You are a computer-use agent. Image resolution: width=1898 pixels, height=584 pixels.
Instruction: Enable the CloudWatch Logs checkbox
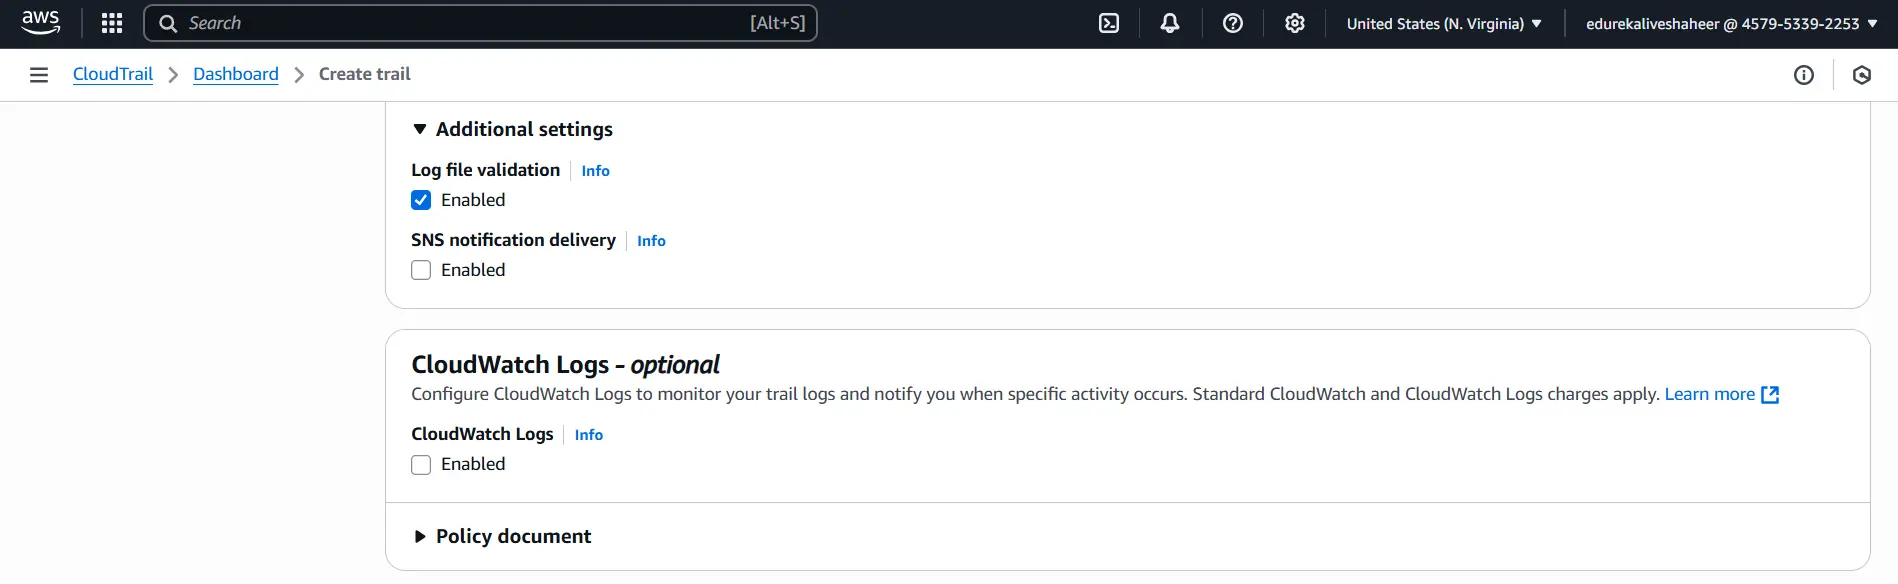pos(421,464)
